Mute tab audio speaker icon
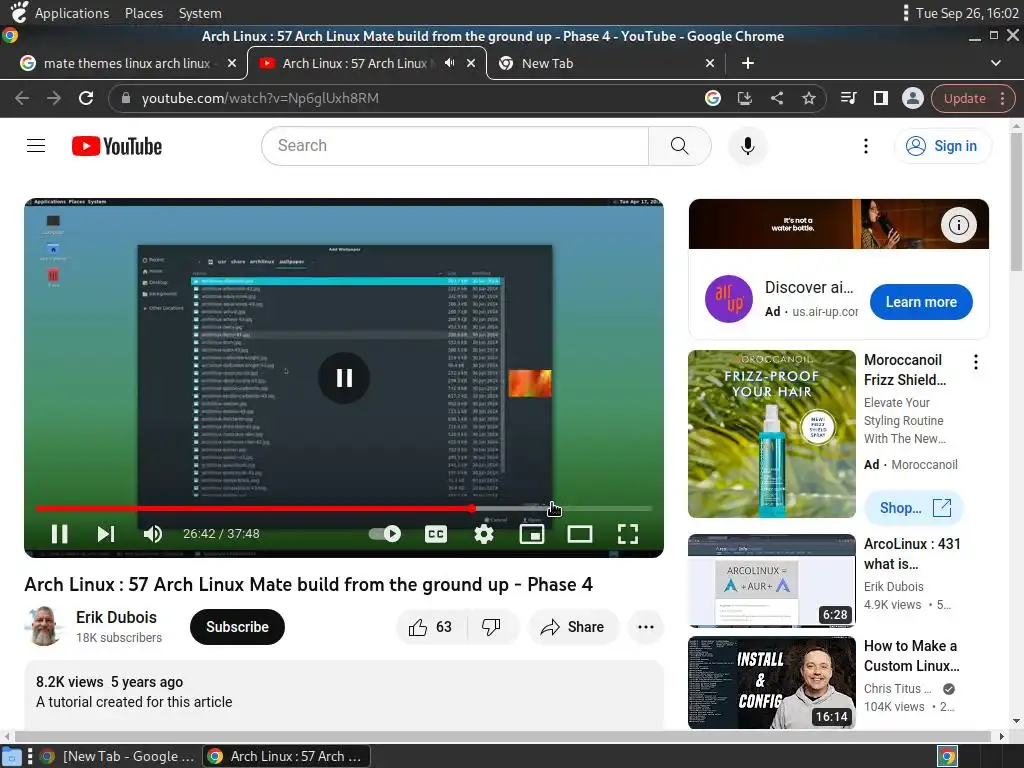Viewport: 1024px width, 768px height. (449, 63)
